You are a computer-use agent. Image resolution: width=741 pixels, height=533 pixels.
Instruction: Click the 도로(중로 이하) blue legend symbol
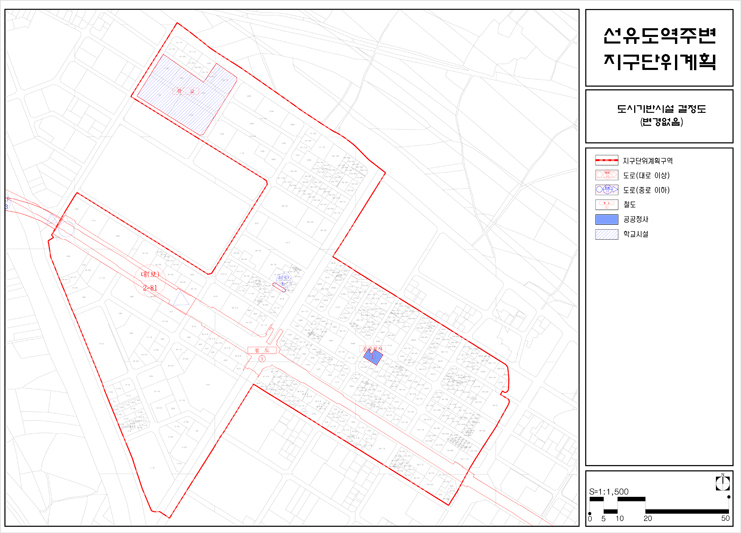click(607, 190)
